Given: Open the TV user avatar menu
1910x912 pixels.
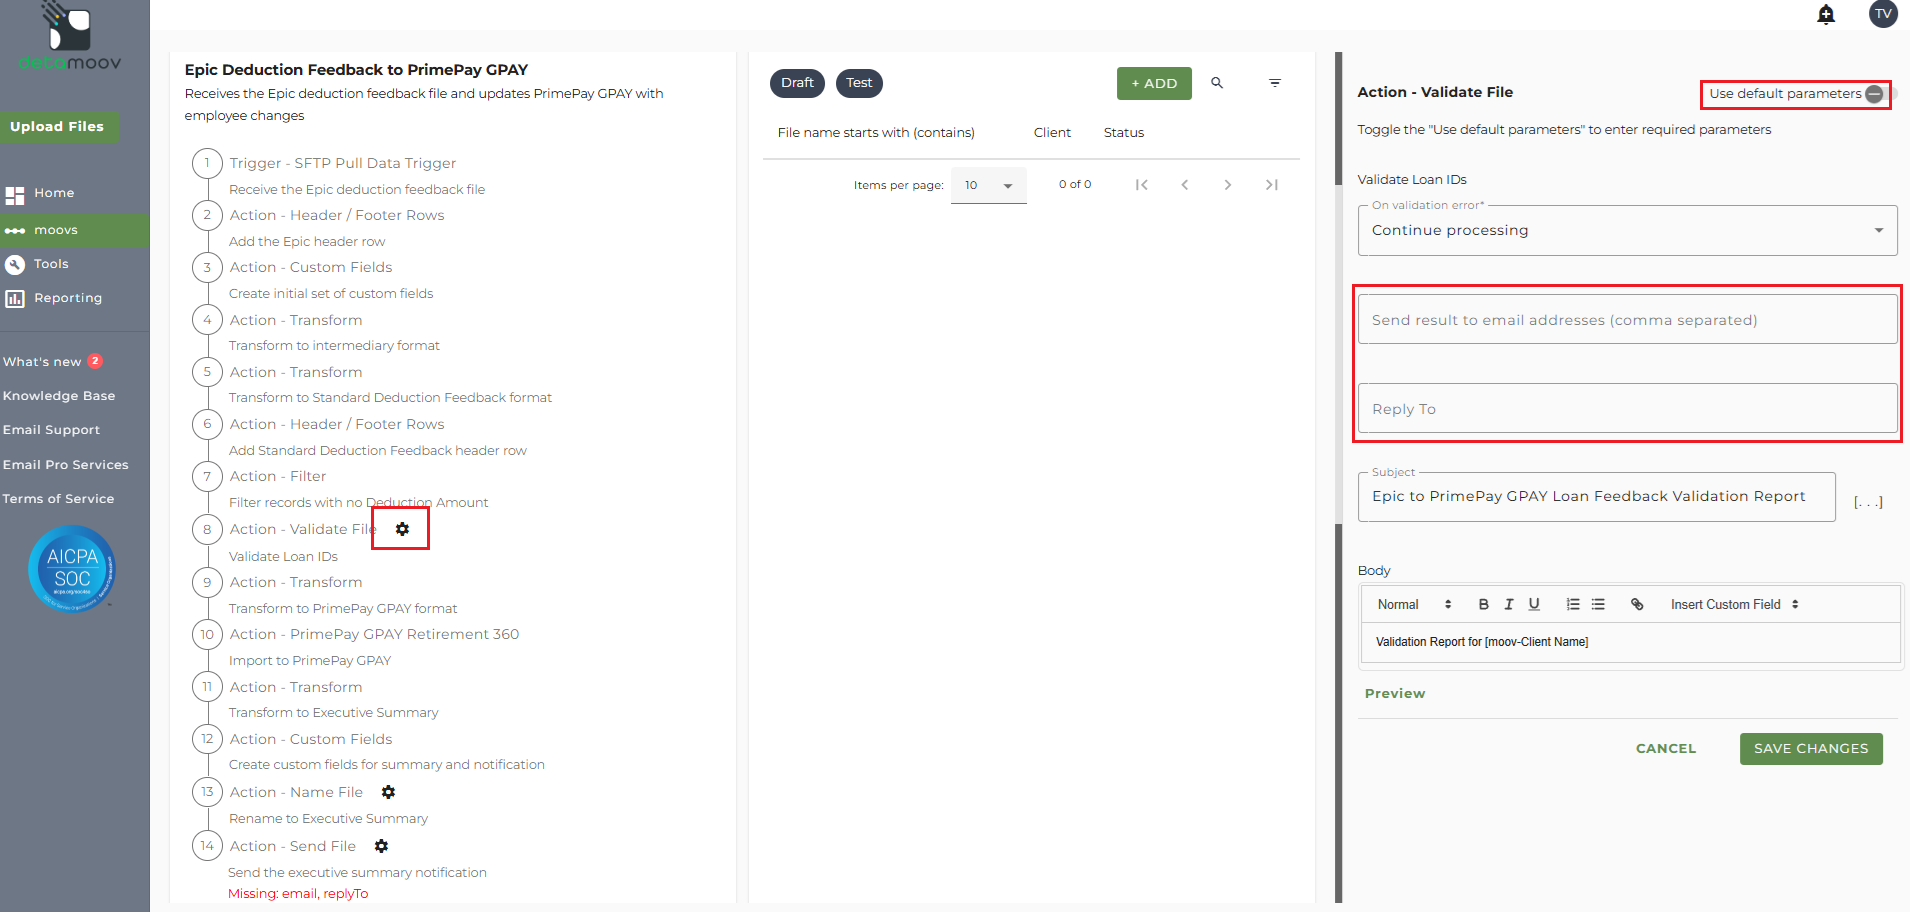Looking at the screenshot, I should (x=1883, y=14).
